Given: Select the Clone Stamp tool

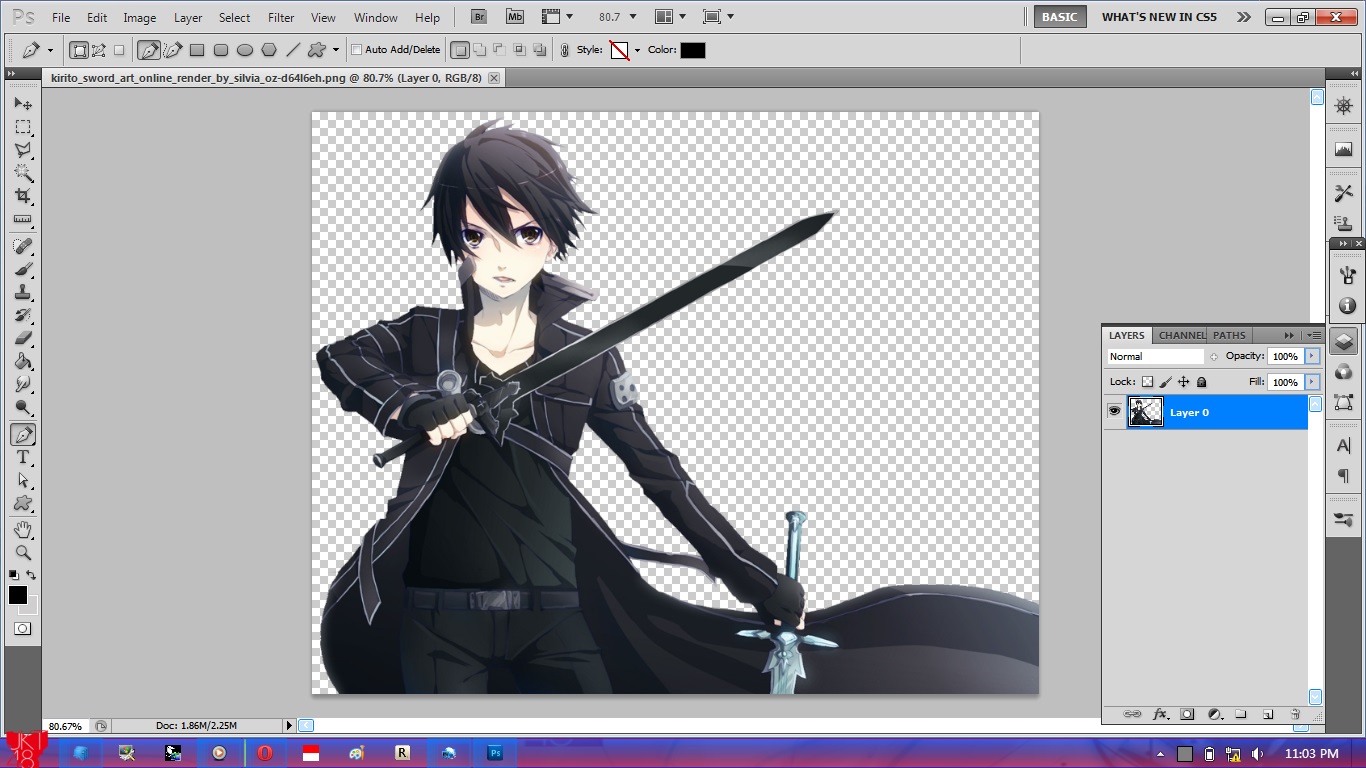Looking at the screenshot, I should tap(23, 292).
